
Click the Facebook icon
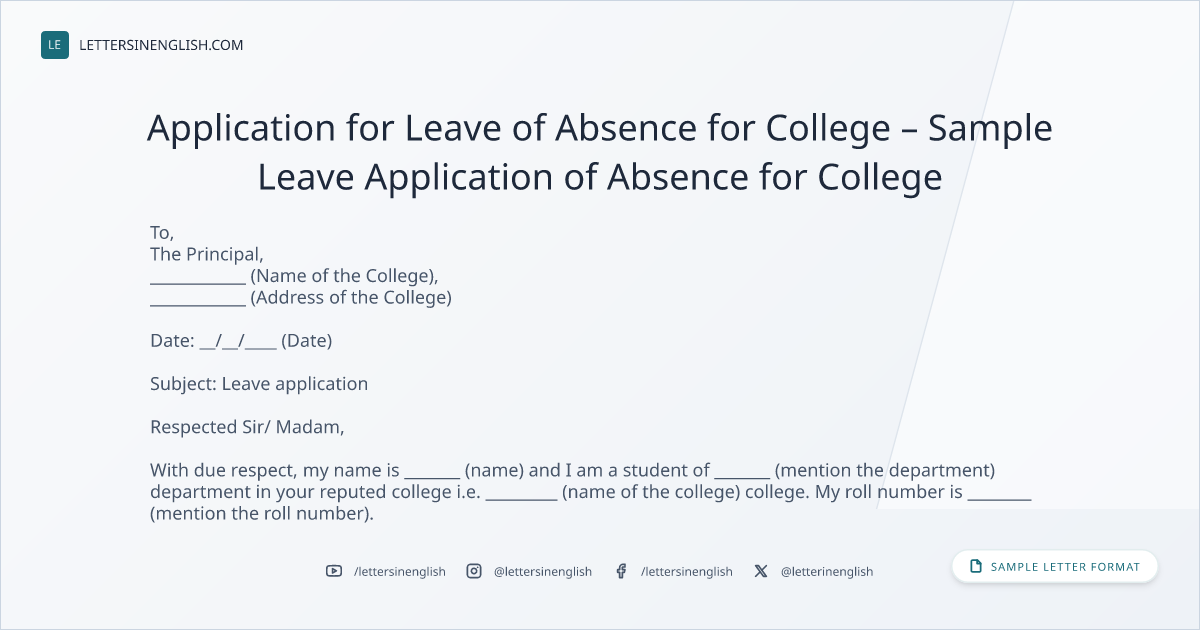(x=621, y=571)
